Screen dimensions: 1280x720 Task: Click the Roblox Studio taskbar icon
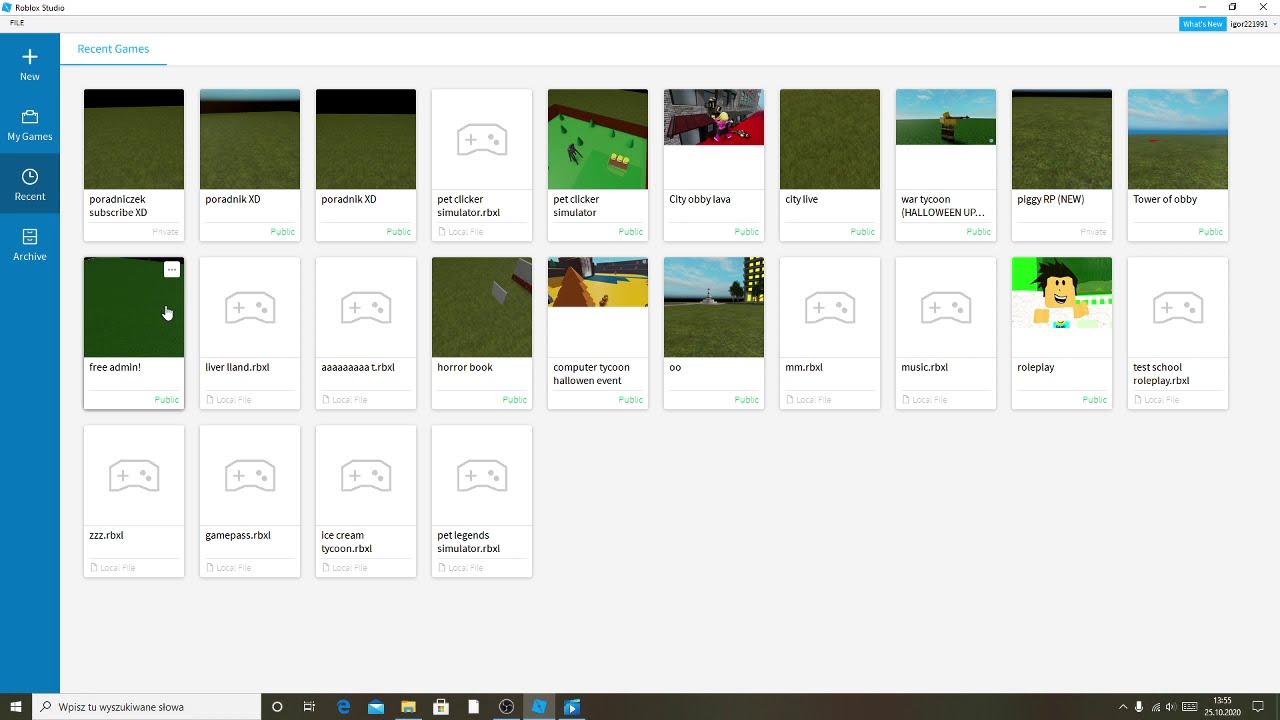539,707
